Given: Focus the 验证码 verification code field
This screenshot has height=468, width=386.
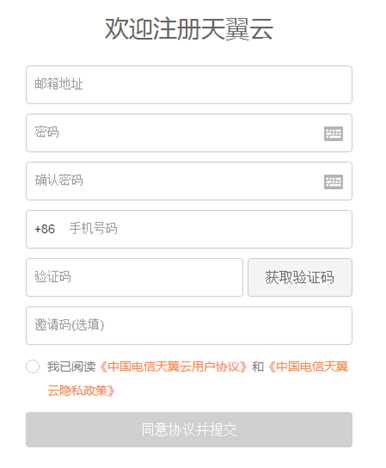Looking at the screenshot, I should [134, 277].
